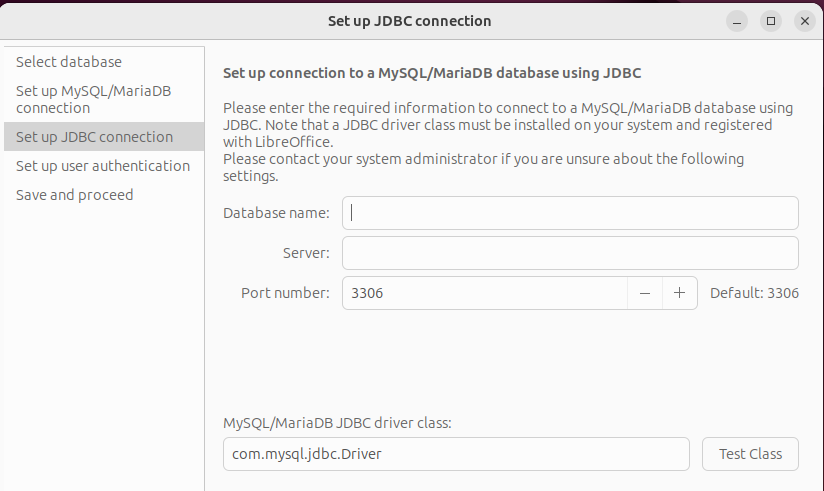Click the Port number field showing 3306
Screen dimensions: 824x491
click(x=485, y=293)
